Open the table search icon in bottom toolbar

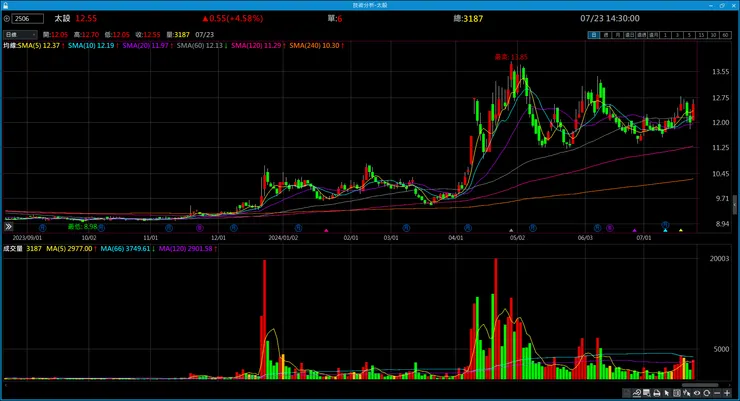point(647,393)
